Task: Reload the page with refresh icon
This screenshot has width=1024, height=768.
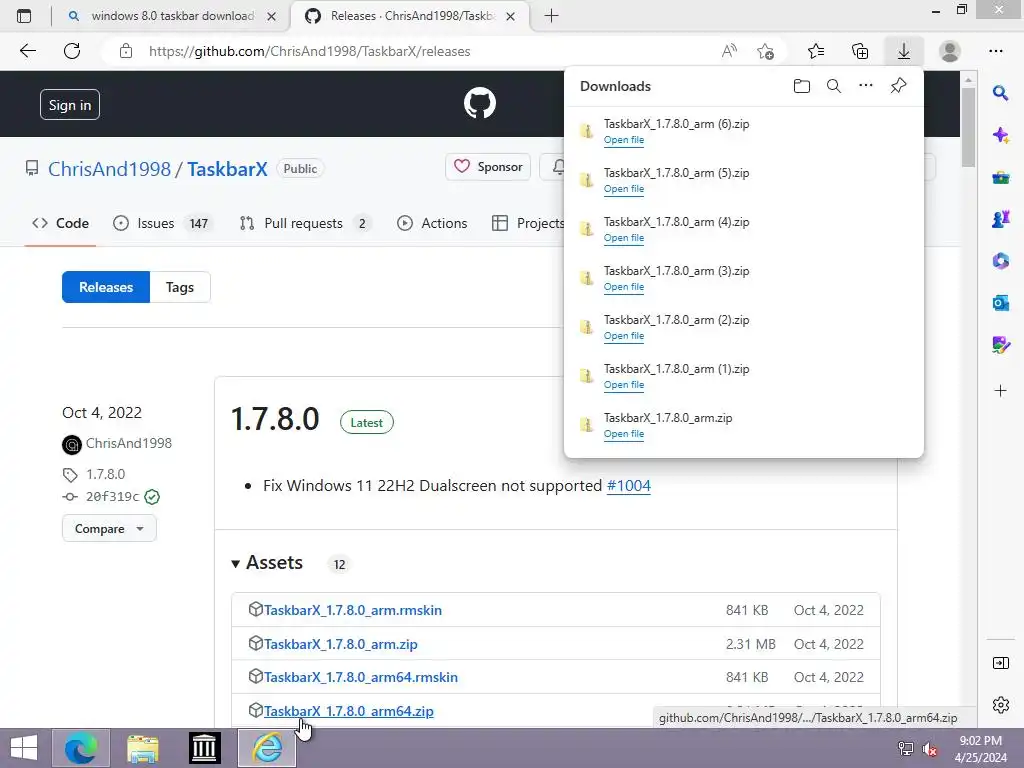Action: click(72, 51)
